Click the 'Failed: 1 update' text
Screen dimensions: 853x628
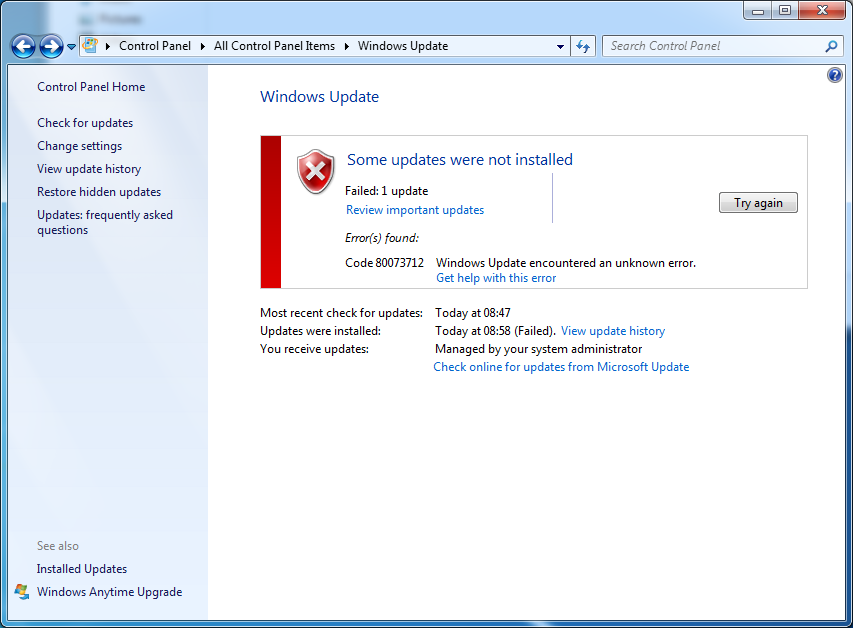tap(386, 191)
